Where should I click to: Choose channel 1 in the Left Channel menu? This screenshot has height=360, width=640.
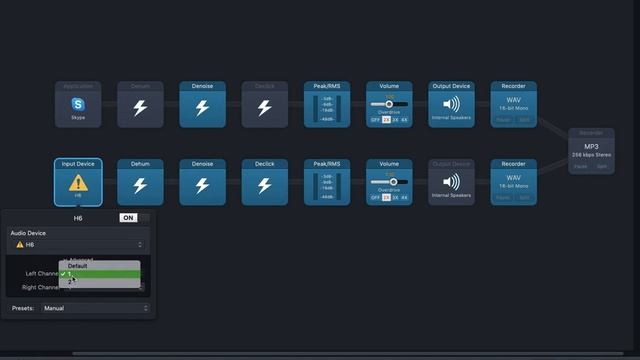click(x=100, y=274)
